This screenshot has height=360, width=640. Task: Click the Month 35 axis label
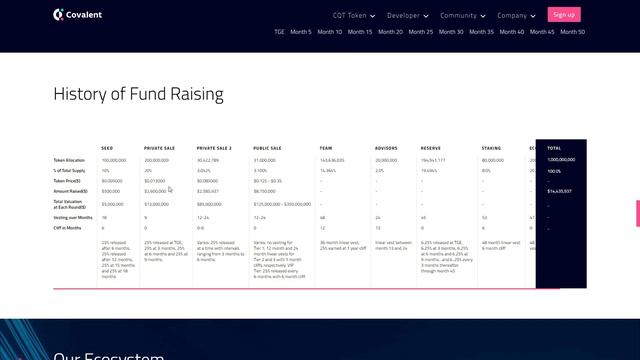[481, 32]
